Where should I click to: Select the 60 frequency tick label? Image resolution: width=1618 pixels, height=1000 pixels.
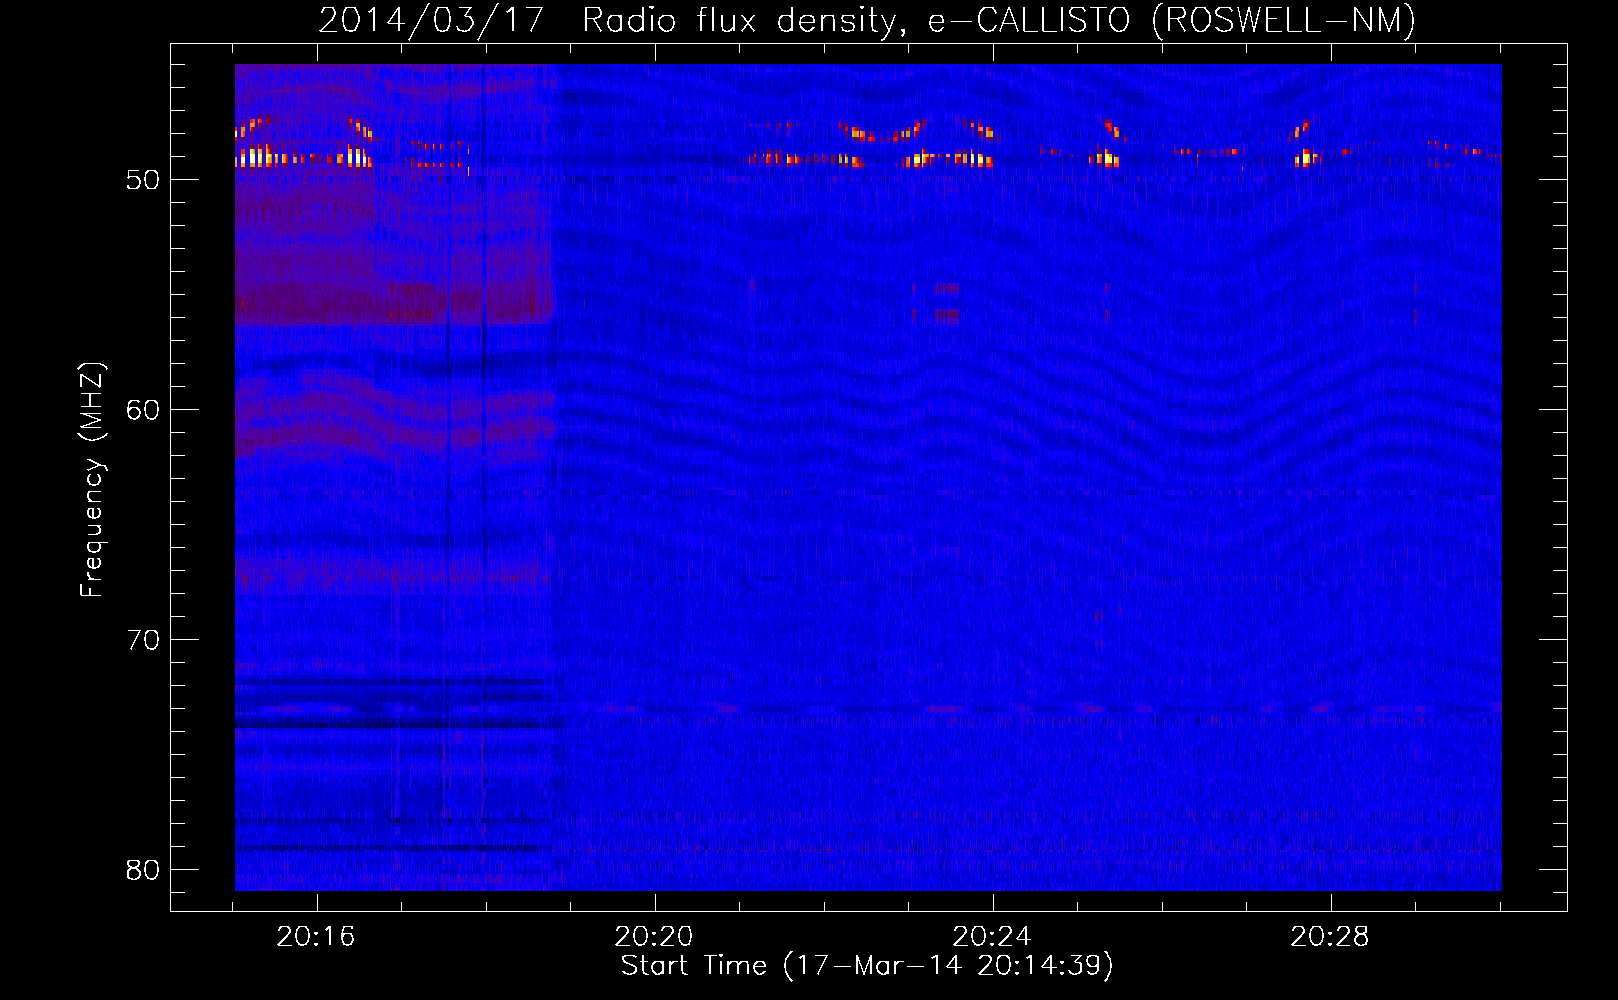coord(143,410)
